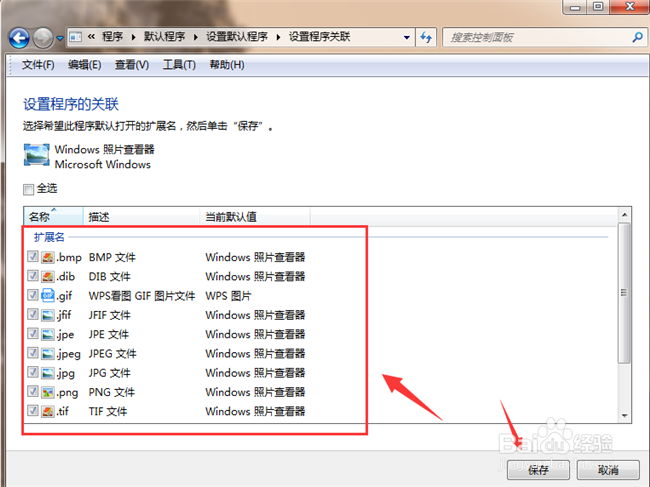
Task: Toggle the .jpg checkbox
Action: pyautogui.click(x=33, y=372)
